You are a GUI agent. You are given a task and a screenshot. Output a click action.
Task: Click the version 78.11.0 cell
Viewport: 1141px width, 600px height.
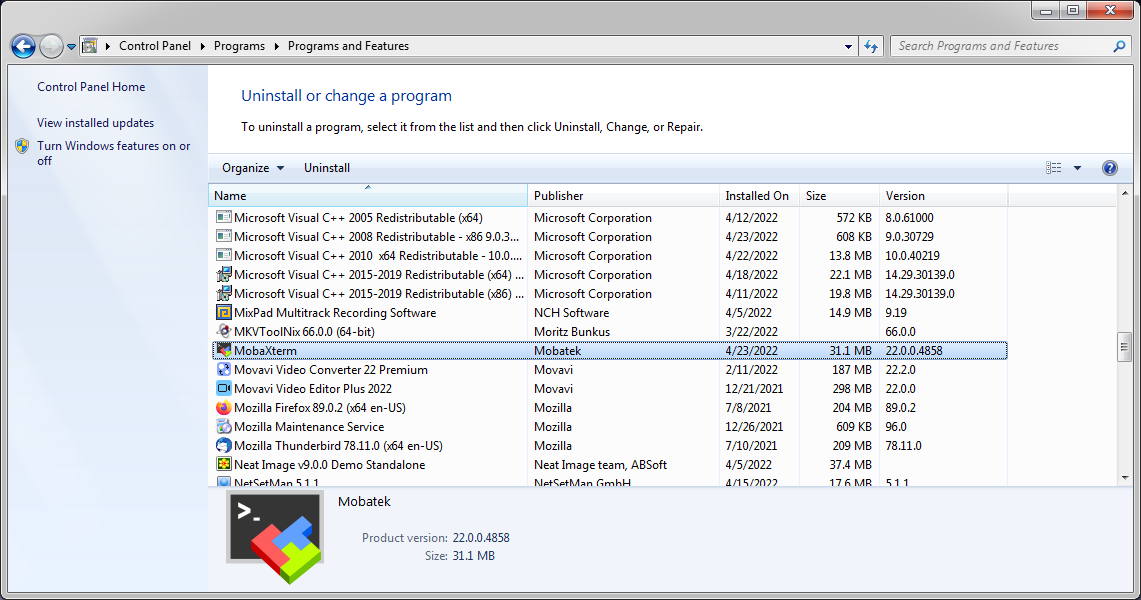point(903,446)
